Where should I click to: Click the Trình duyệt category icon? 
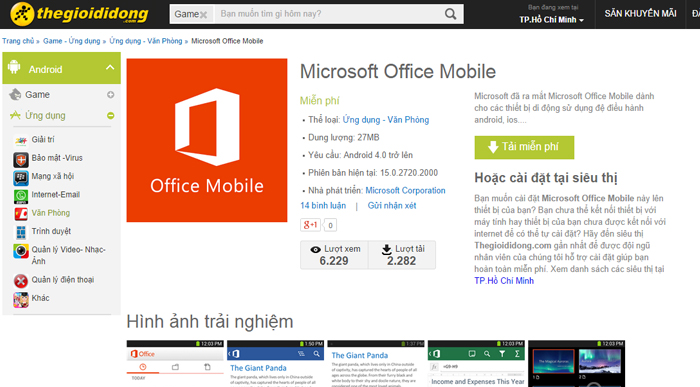click(21, 233)
